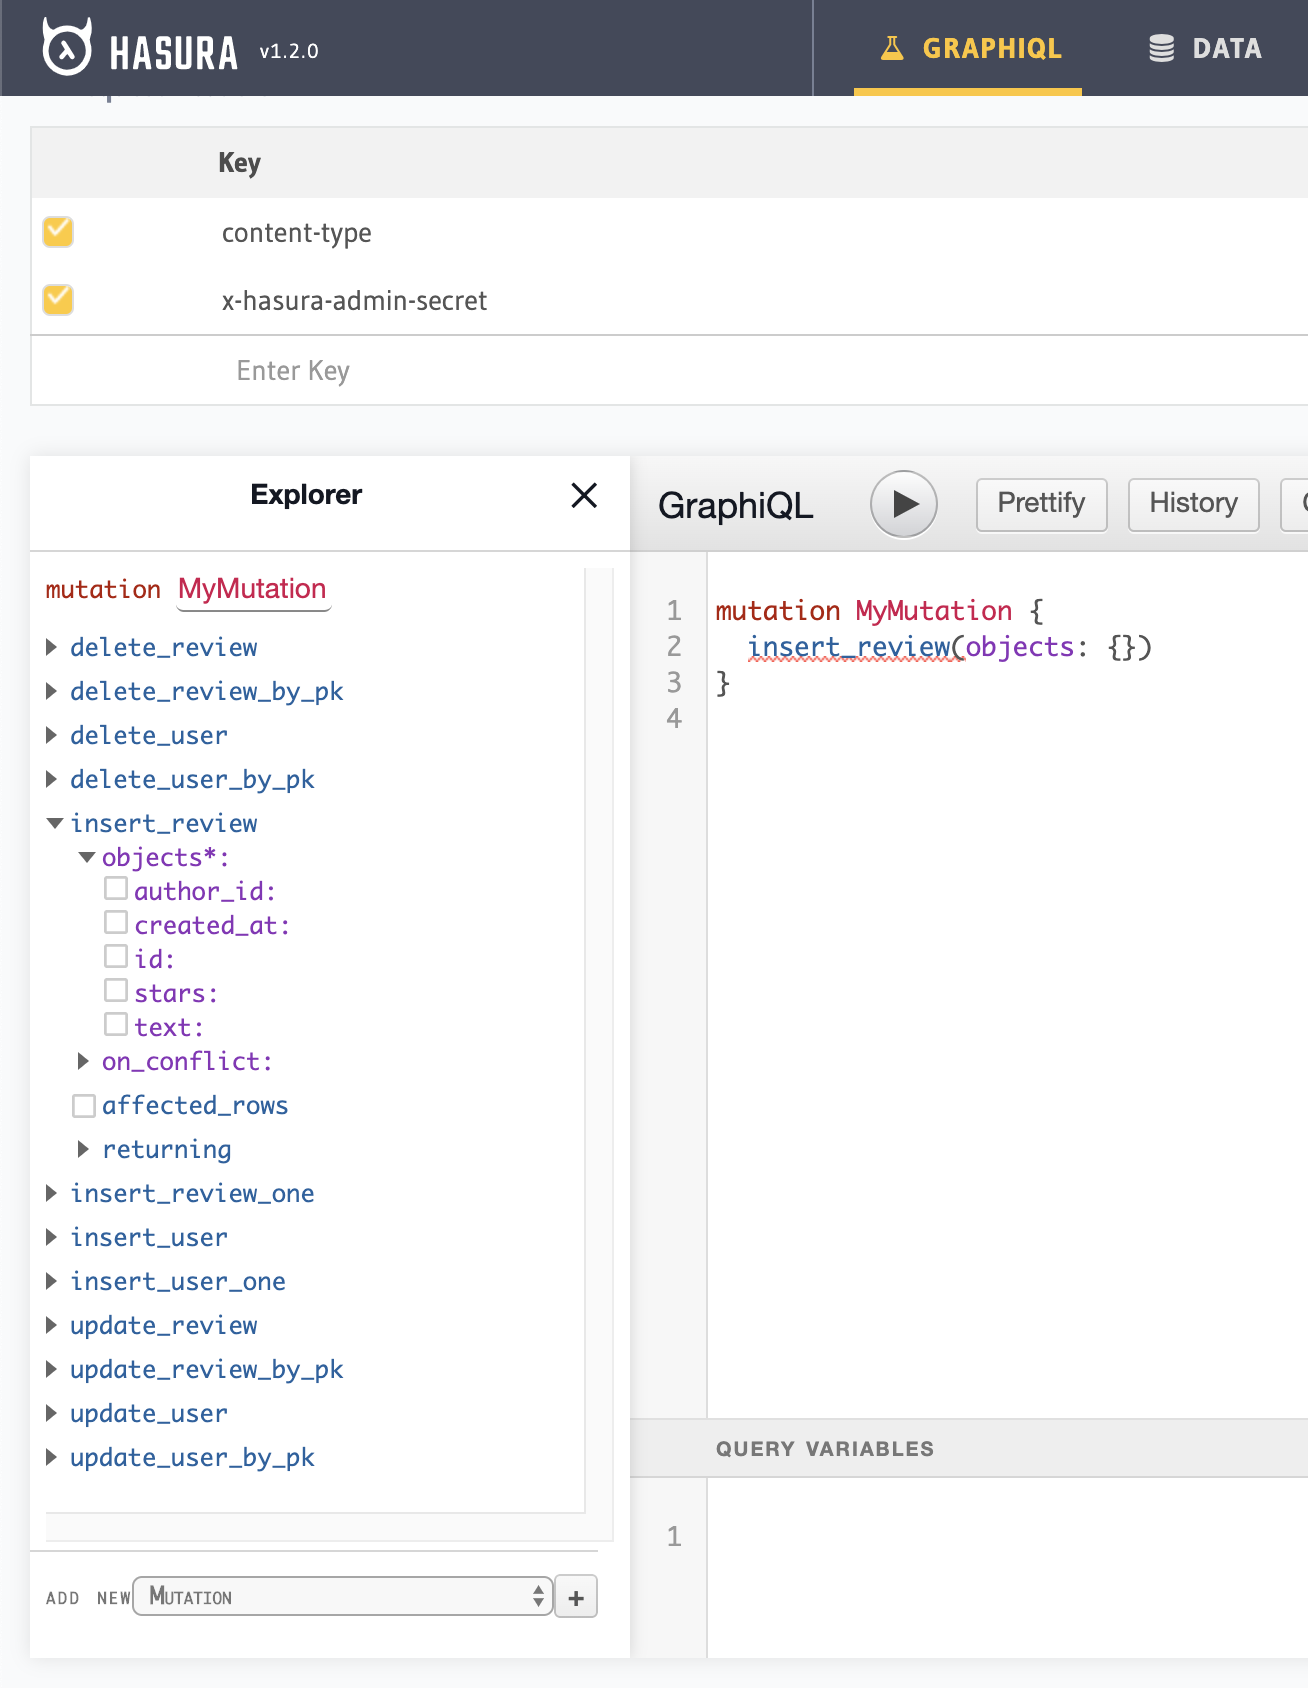
Task: Switch to the DATA tab
Action: click(x=1204, y=48)
